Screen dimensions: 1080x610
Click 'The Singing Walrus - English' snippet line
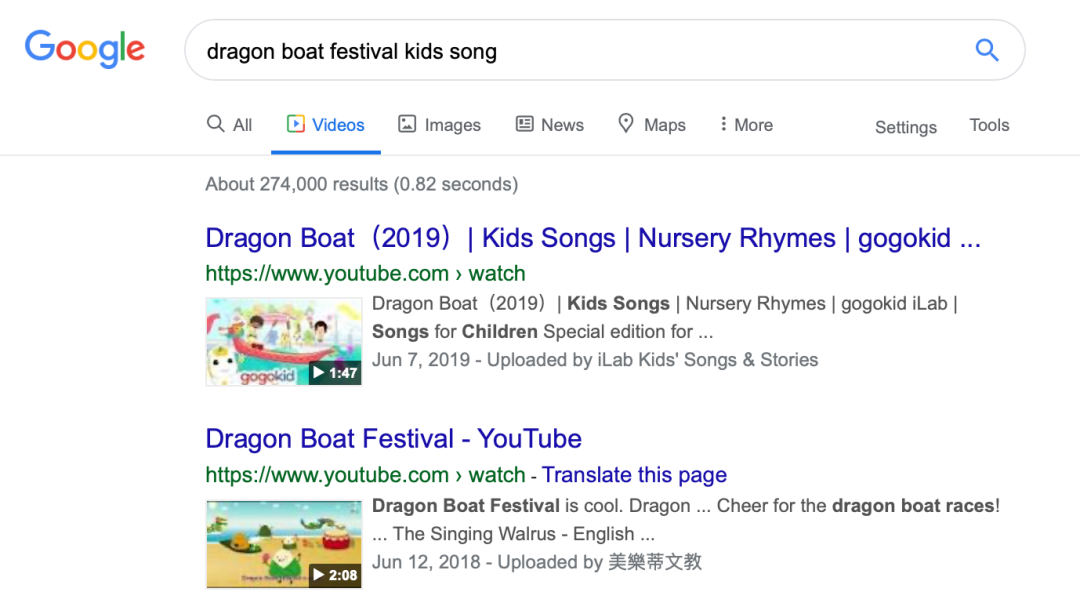pyautogui.click(x=513, y=534)
